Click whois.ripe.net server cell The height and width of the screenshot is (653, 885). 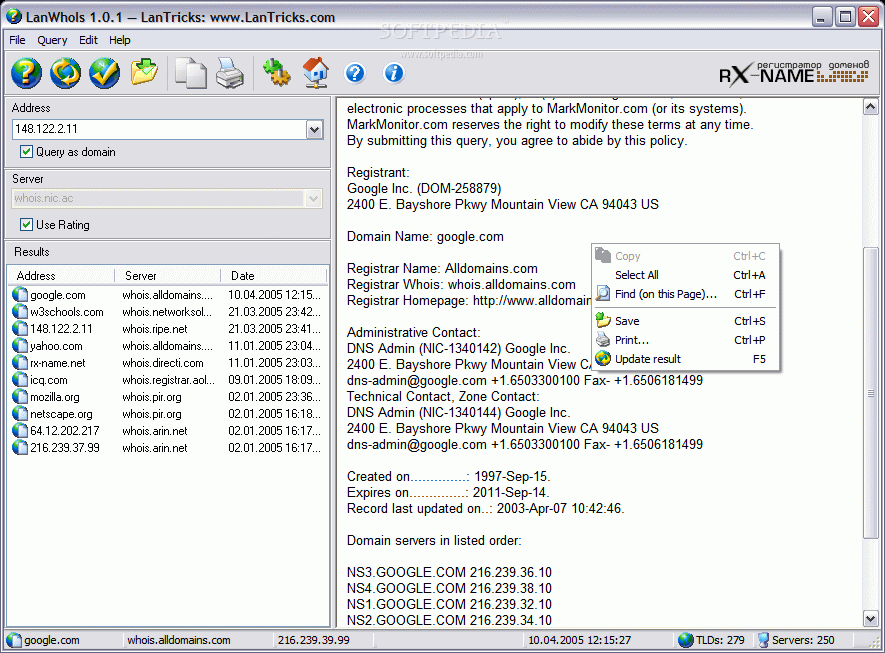(x=155, y=329)
